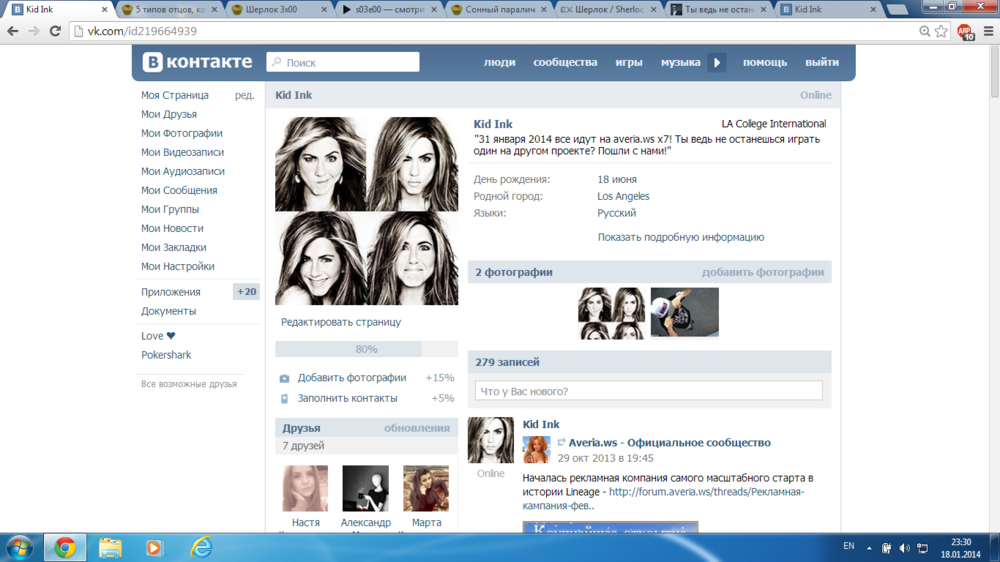Click 'Все возможные друзья' link

pos(189,384)
